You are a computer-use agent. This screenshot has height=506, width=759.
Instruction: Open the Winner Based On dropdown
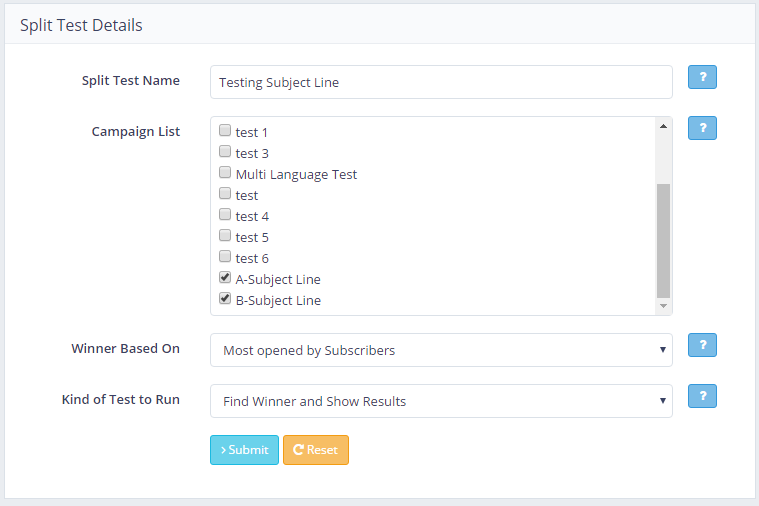tap(441, 350)
